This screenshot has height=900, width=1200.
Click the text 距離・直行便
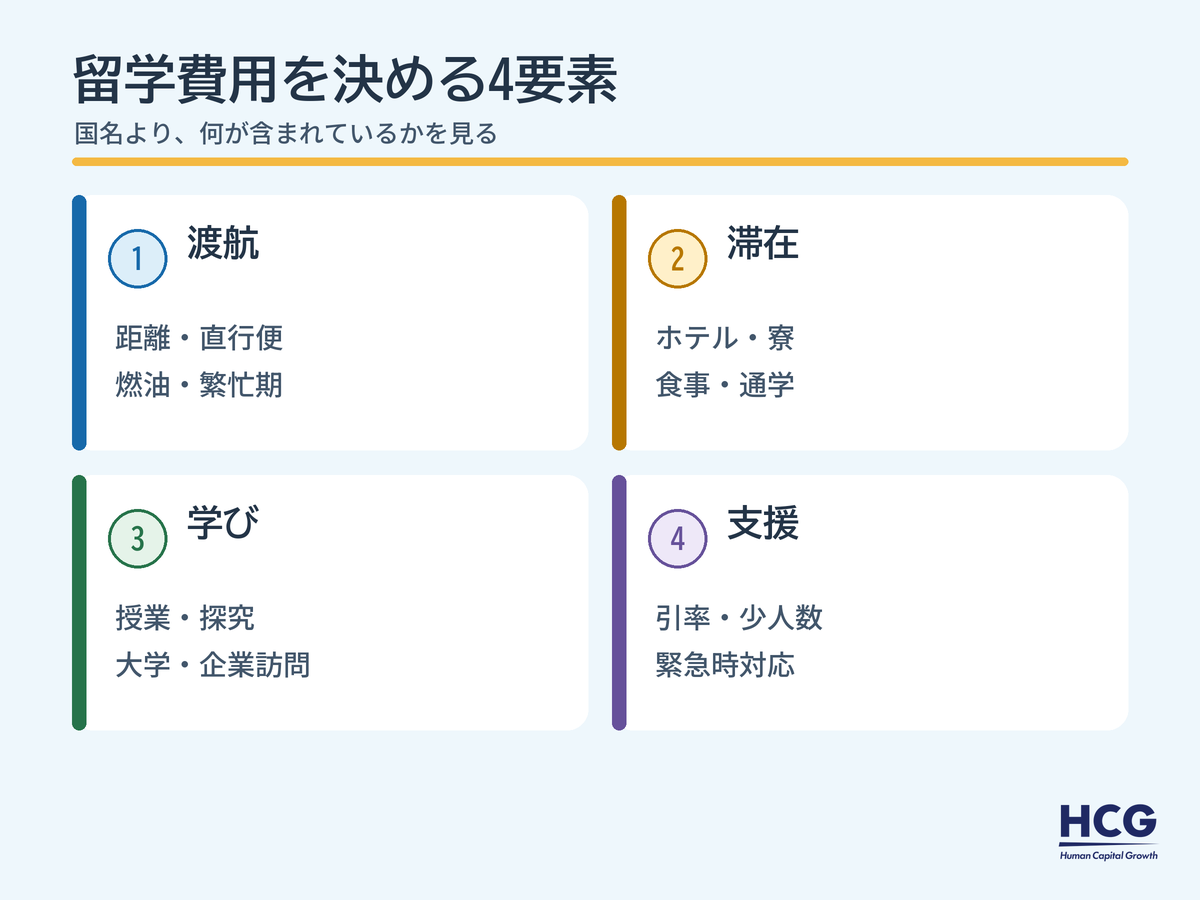200,338
